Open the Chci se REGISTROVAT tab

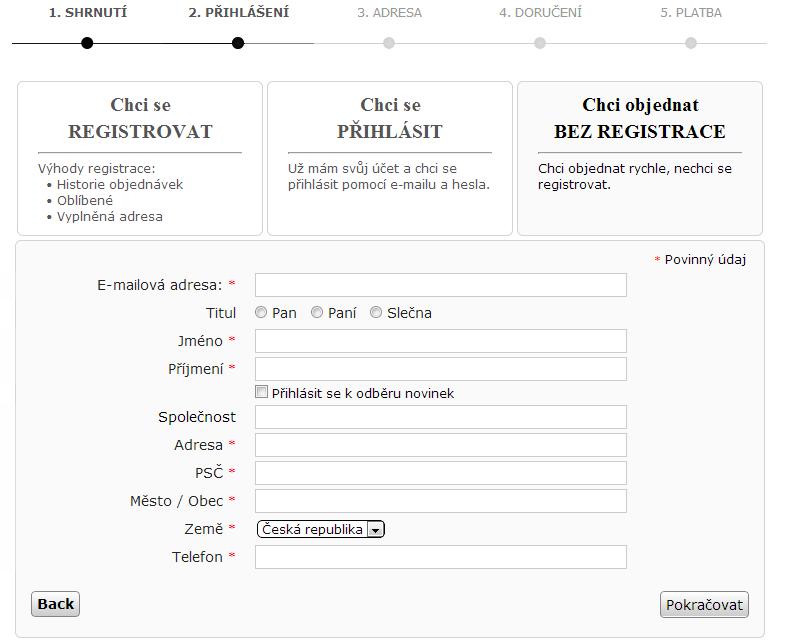point(140,158)
